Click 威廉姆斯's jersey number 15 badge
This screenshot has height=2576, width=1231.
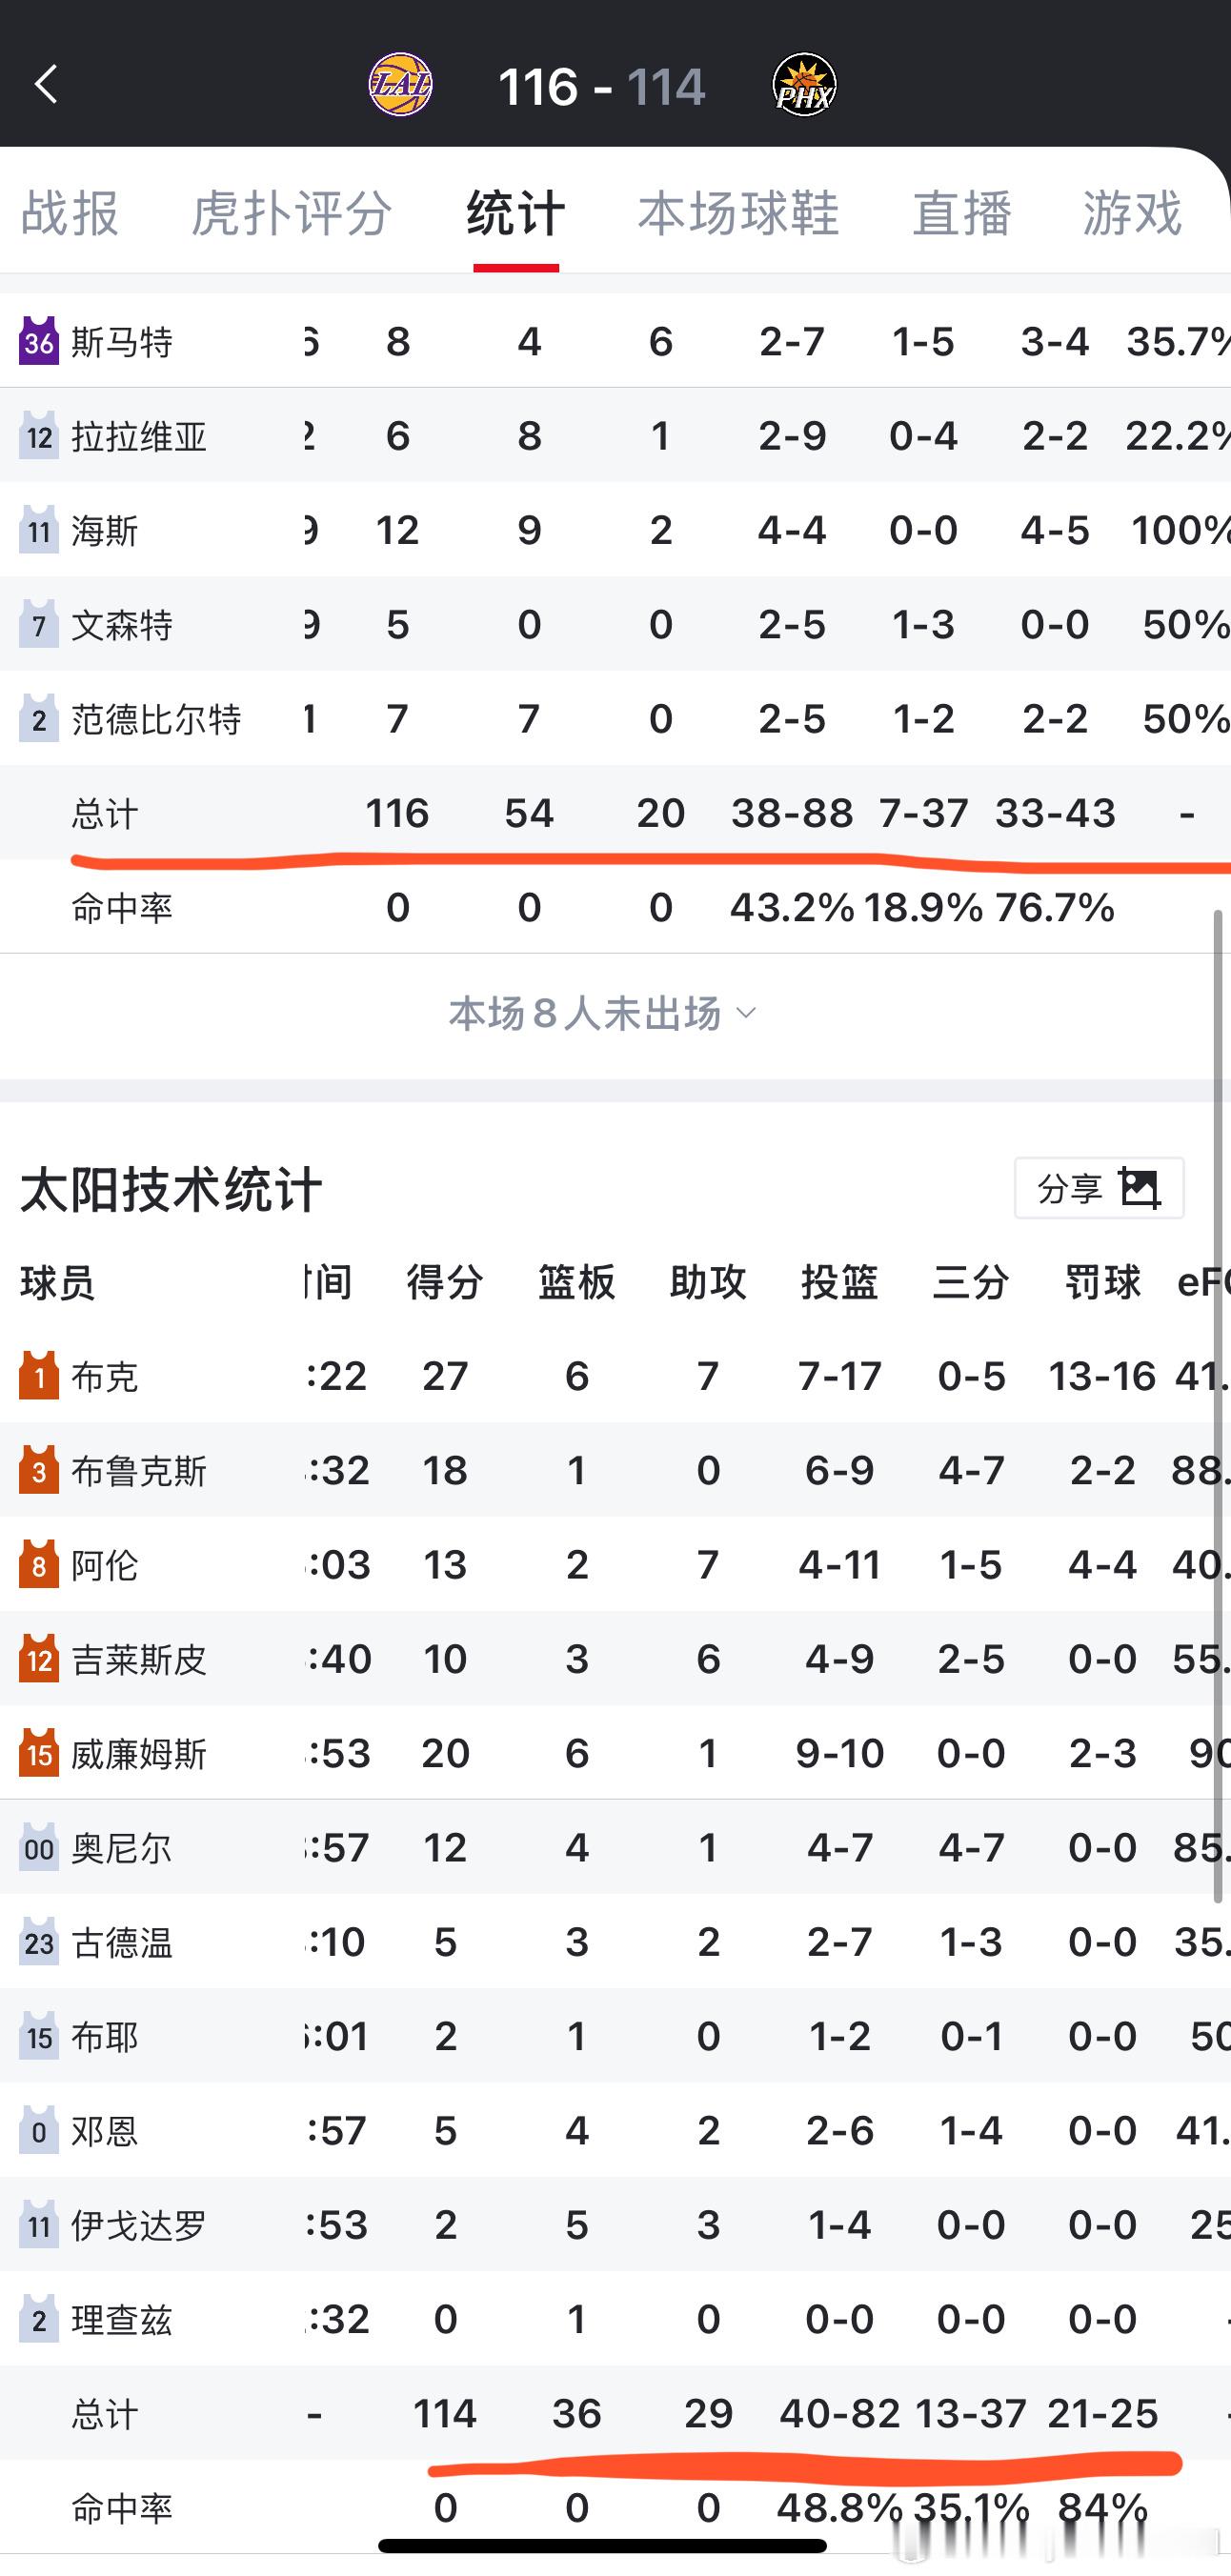pyautogui.click(x=37, y=1753)
